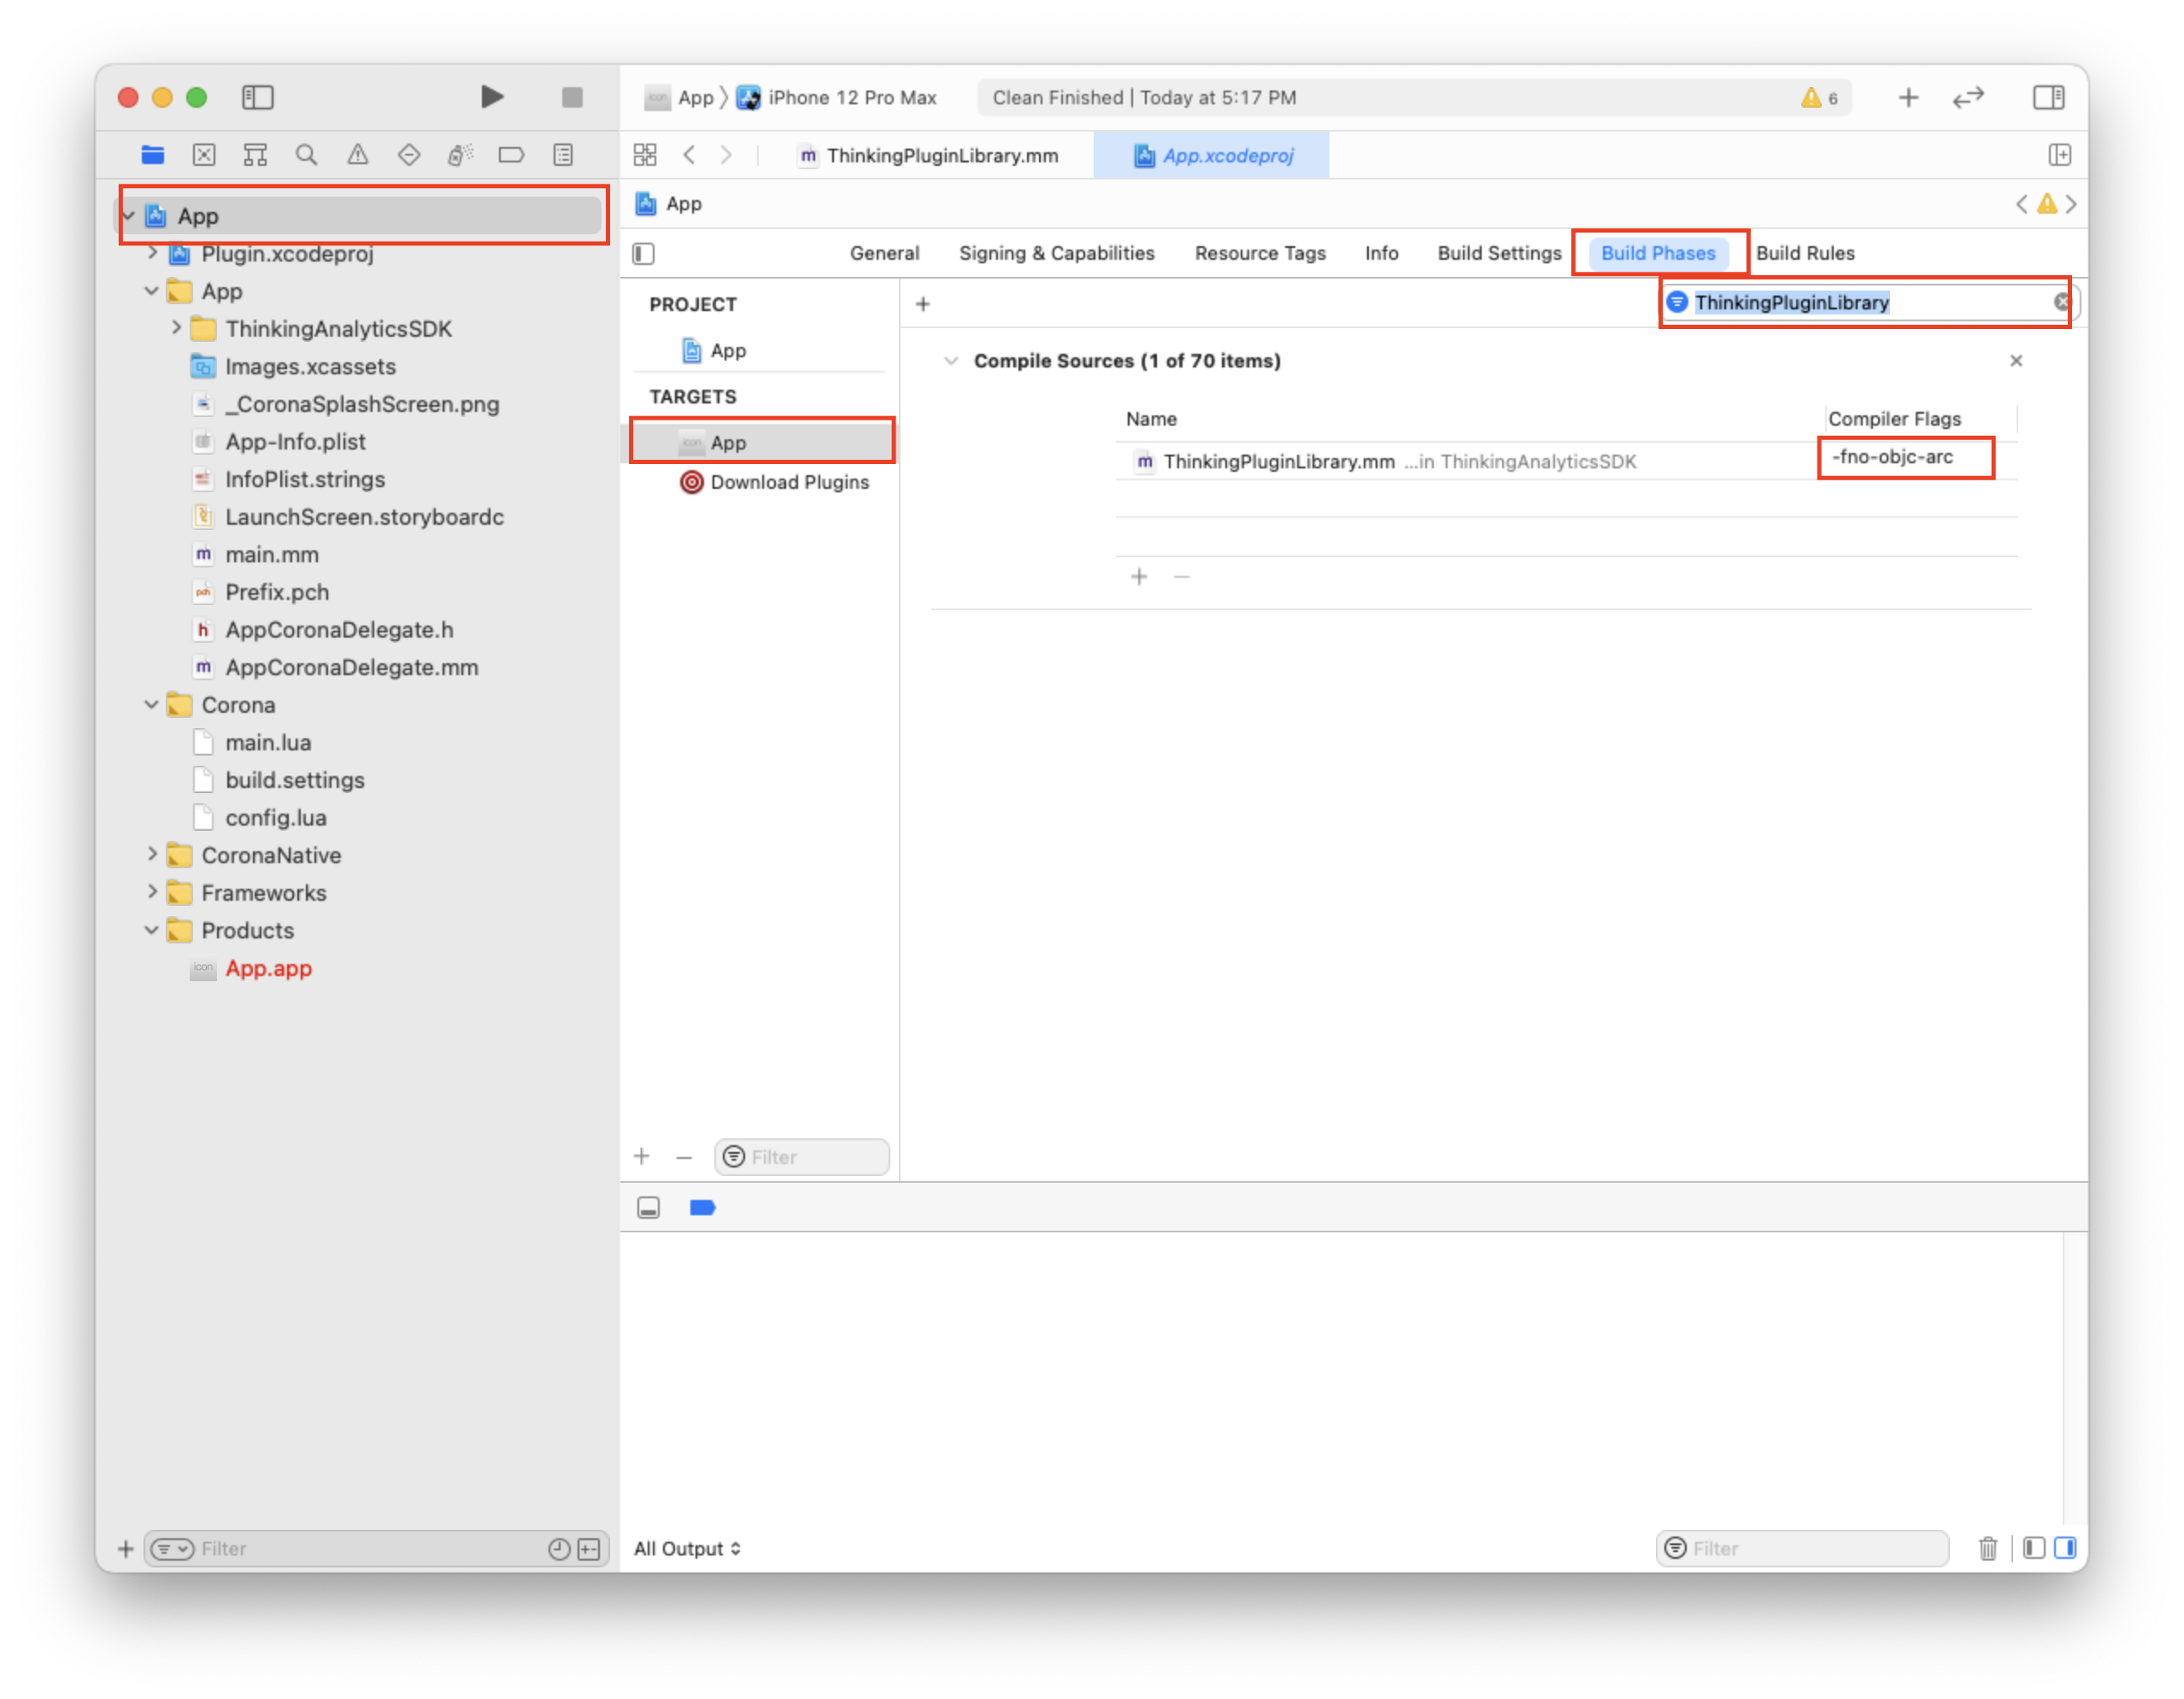Collapse the Compile Sources section

point(951,361)
